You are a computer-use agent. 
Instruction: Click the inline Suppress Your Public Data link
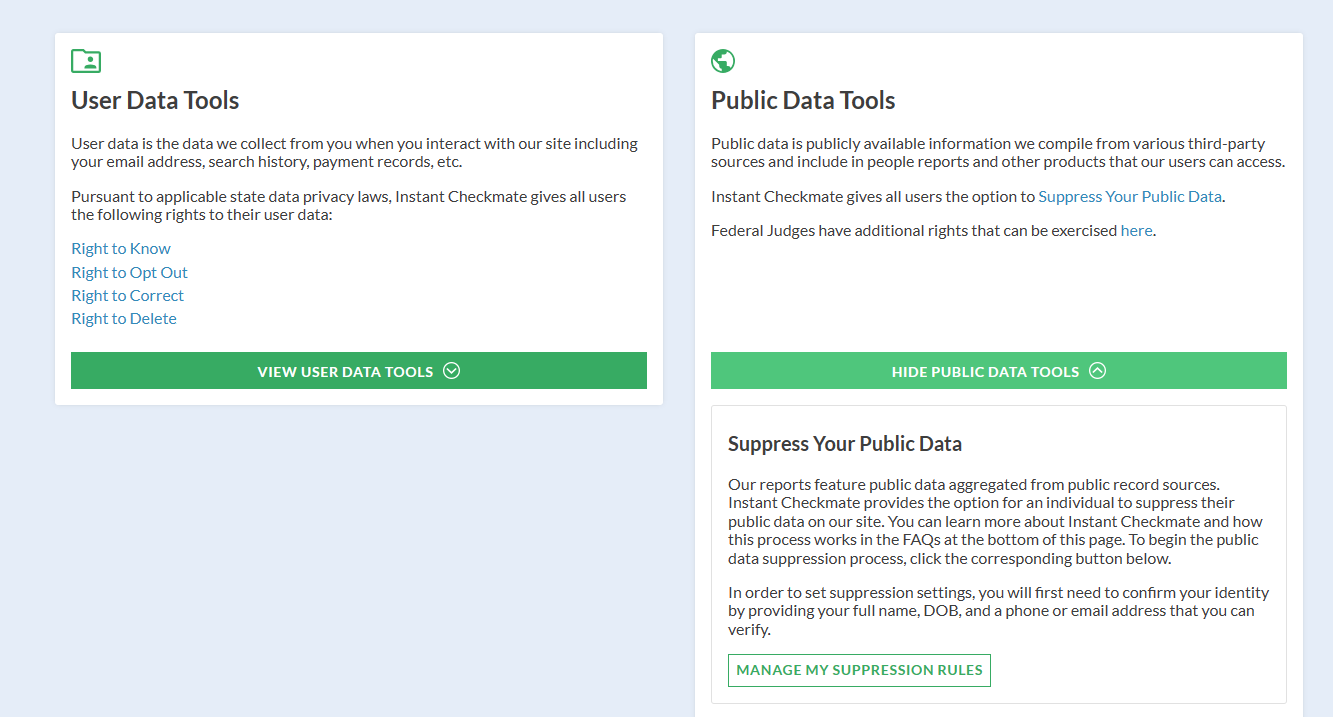[1130, 196]
